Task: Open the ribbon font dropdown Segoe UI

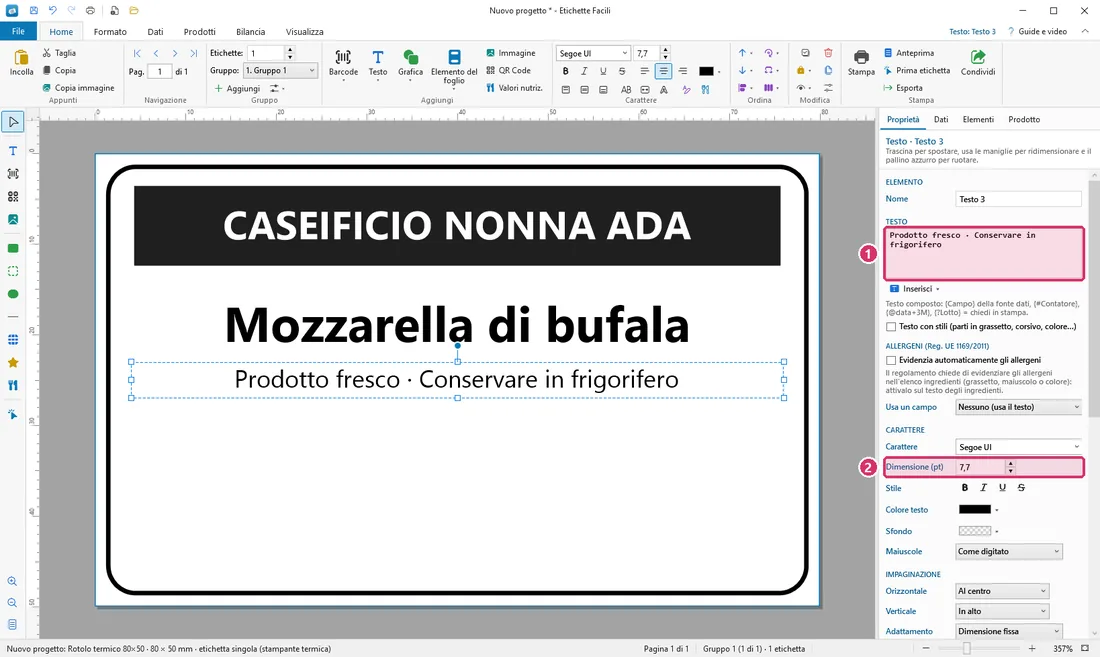Action: (593, 53)
